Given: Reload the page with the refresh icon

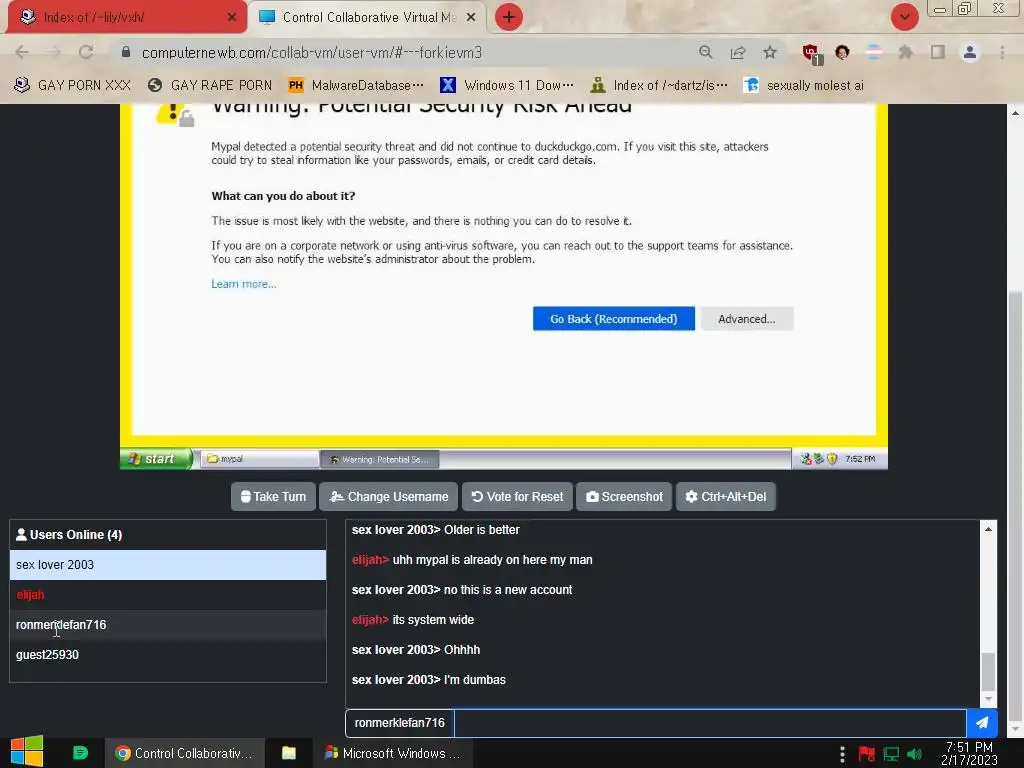Looking at the screenshot, I should coord(86,52).
